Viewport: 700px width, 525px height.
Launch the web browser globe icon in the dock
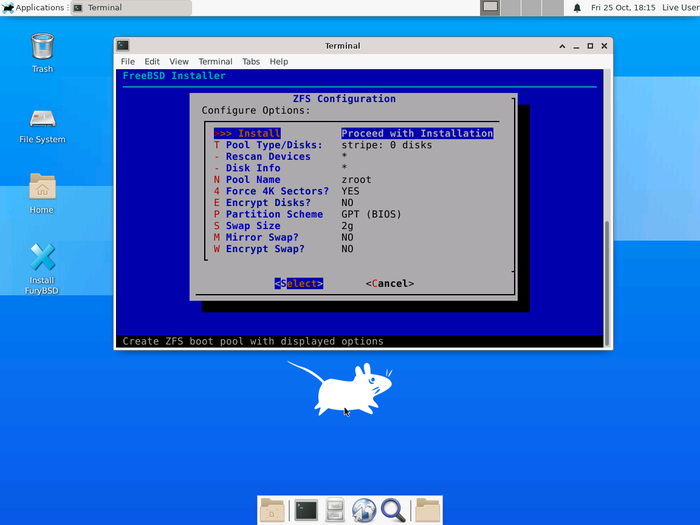click(x=364, y=510)
